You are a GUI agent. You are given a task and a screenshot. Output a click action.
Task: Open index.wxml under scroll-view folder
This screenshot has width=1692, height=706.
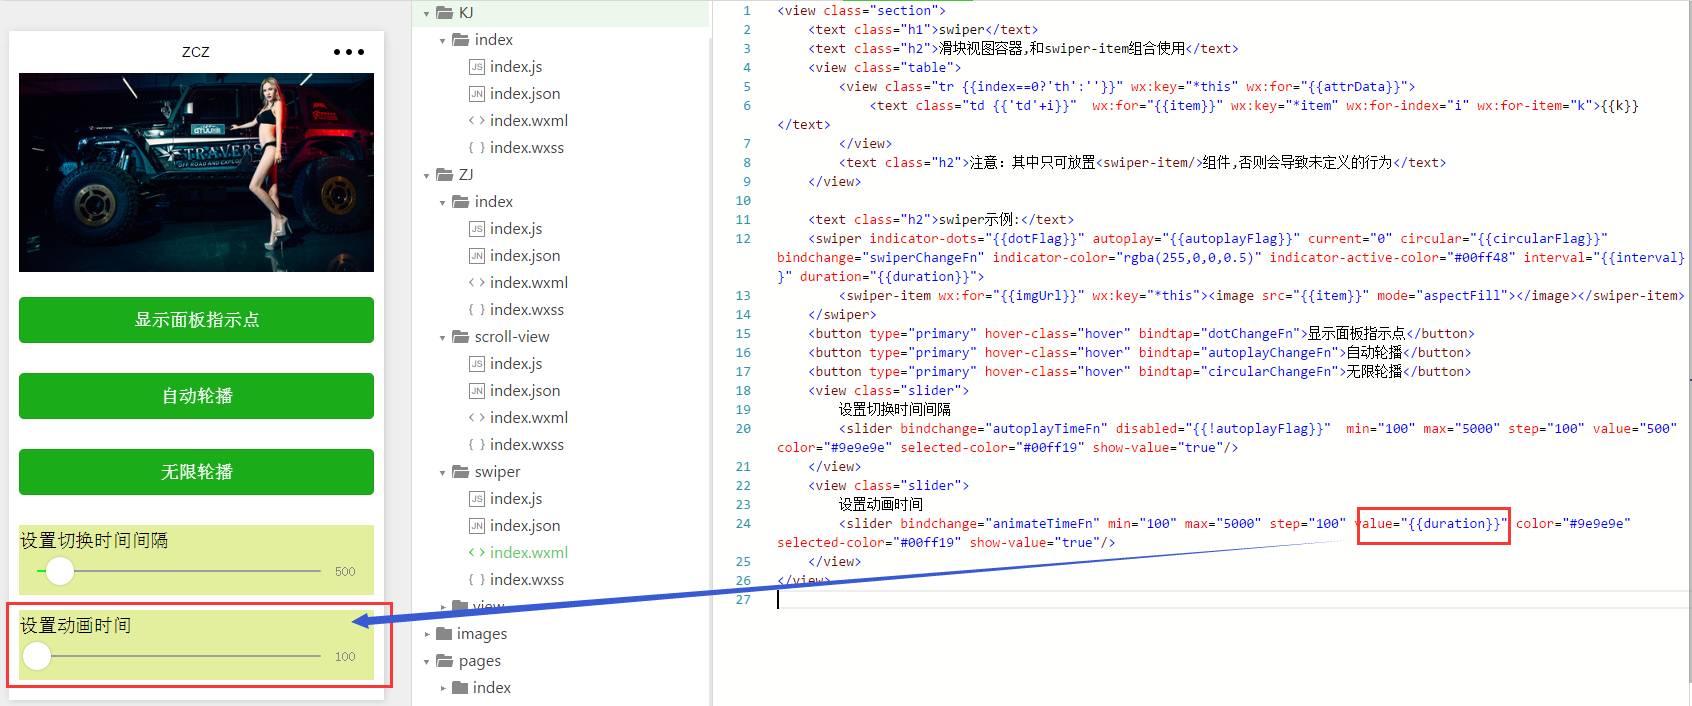coord(528,418)
